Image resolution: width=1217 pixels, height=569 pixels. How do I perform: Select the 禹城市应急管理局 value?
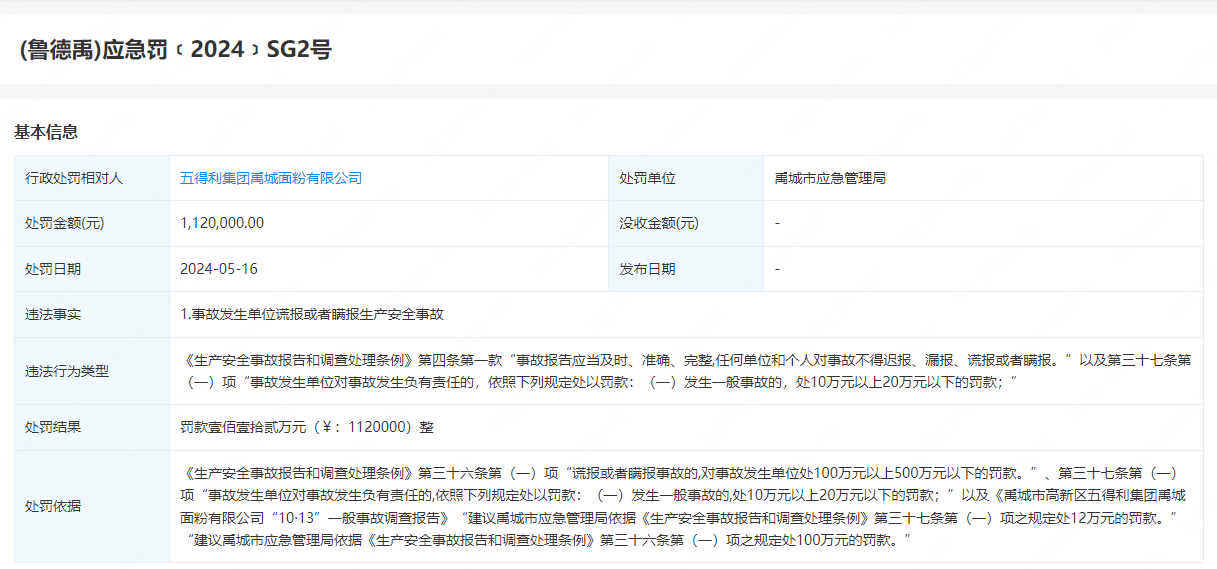830,178
